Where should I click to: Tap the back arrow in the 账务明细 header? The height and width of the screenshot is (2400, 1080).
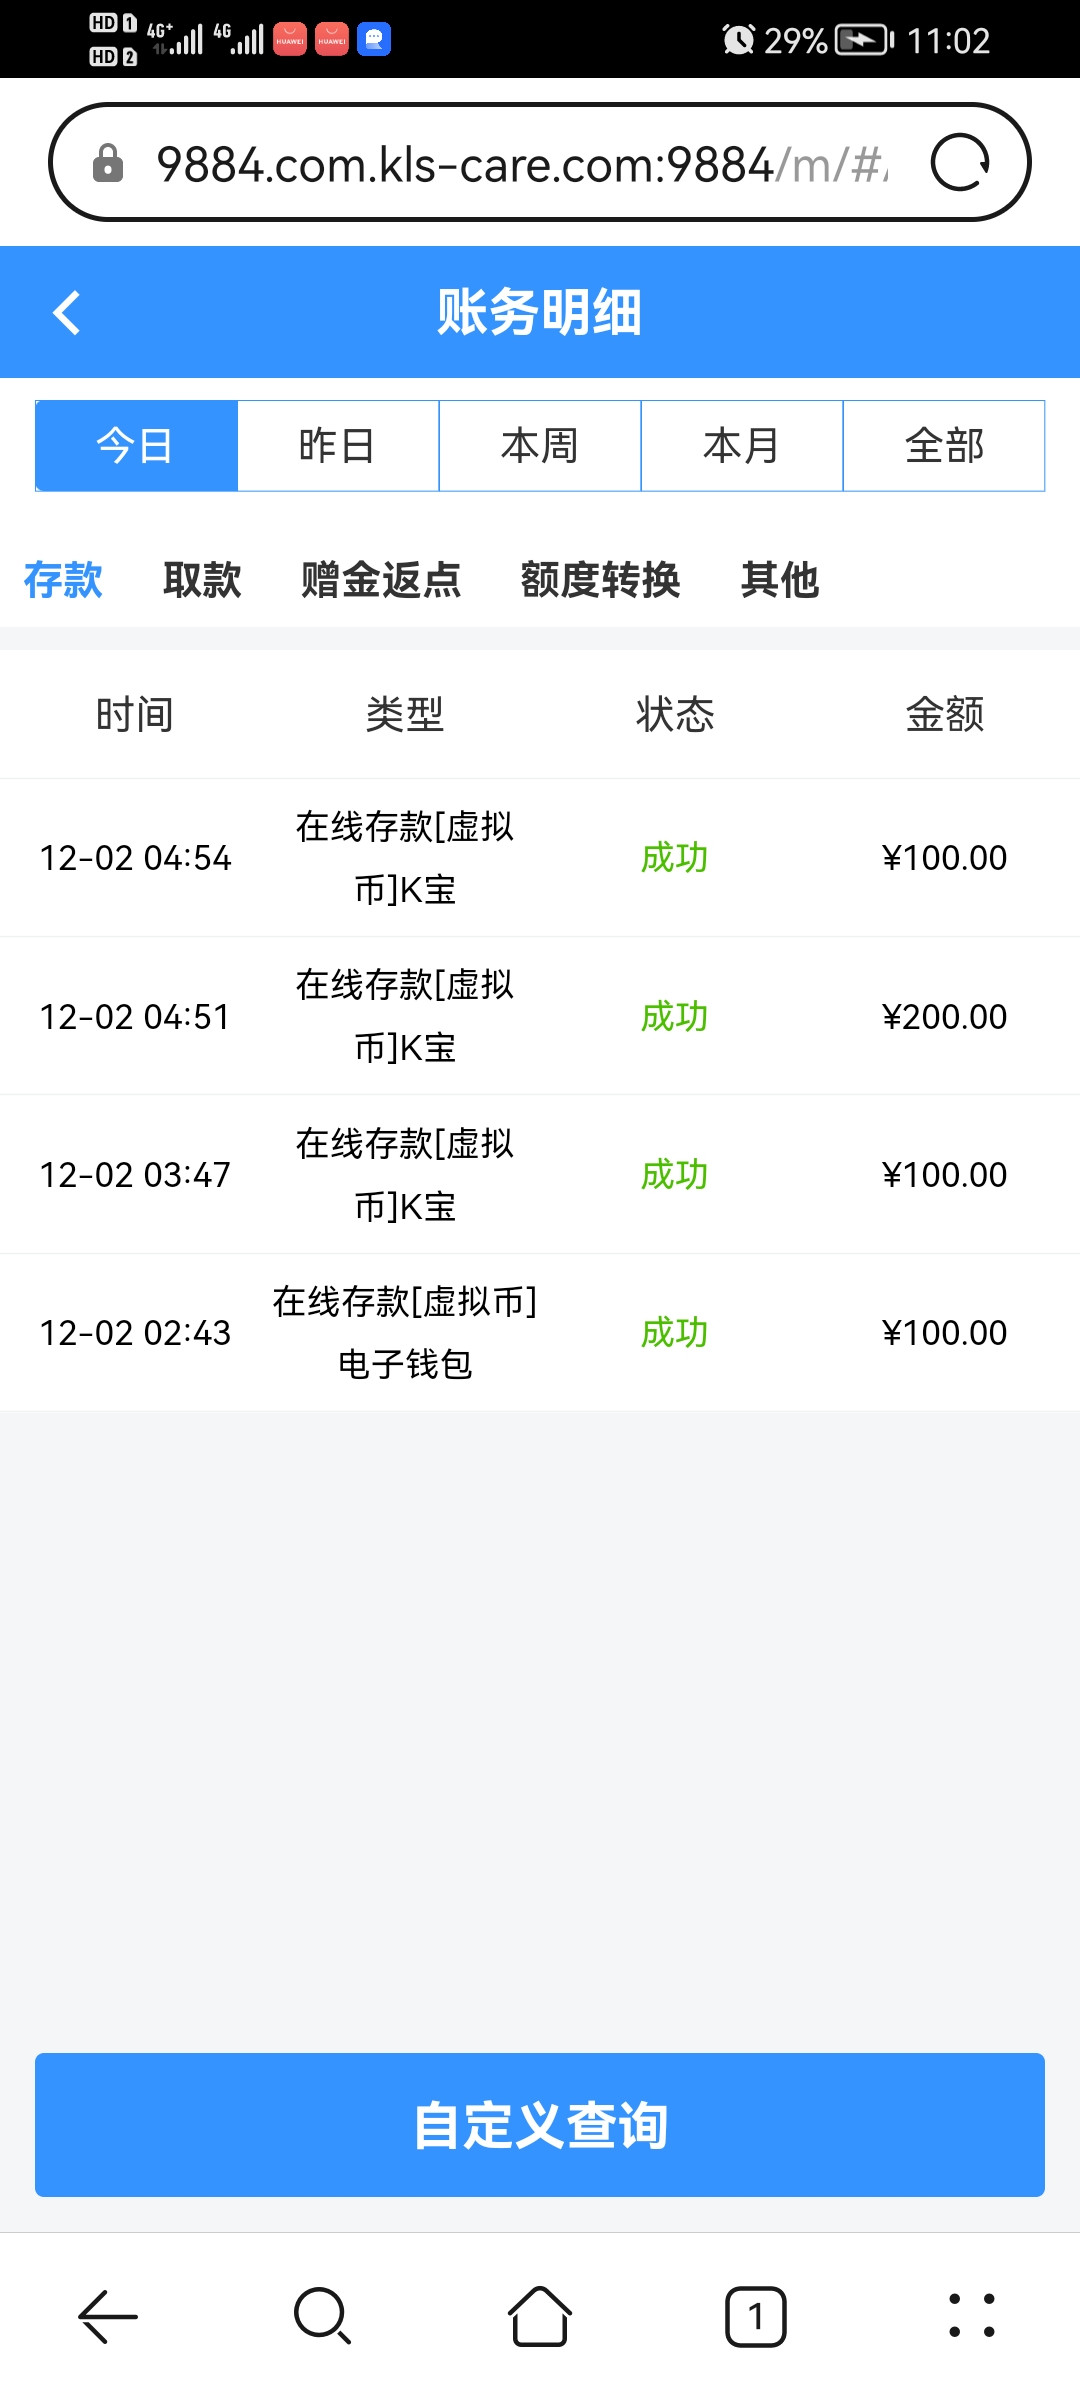(66, 313)
